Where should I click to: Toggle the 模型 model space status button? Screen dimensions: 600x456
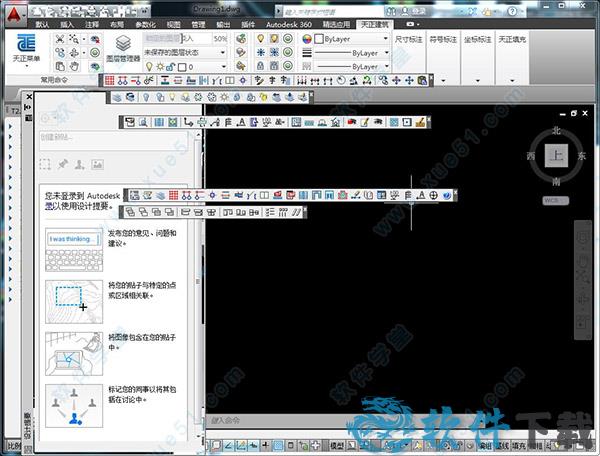pyautogui.click(x=337, y=446)
